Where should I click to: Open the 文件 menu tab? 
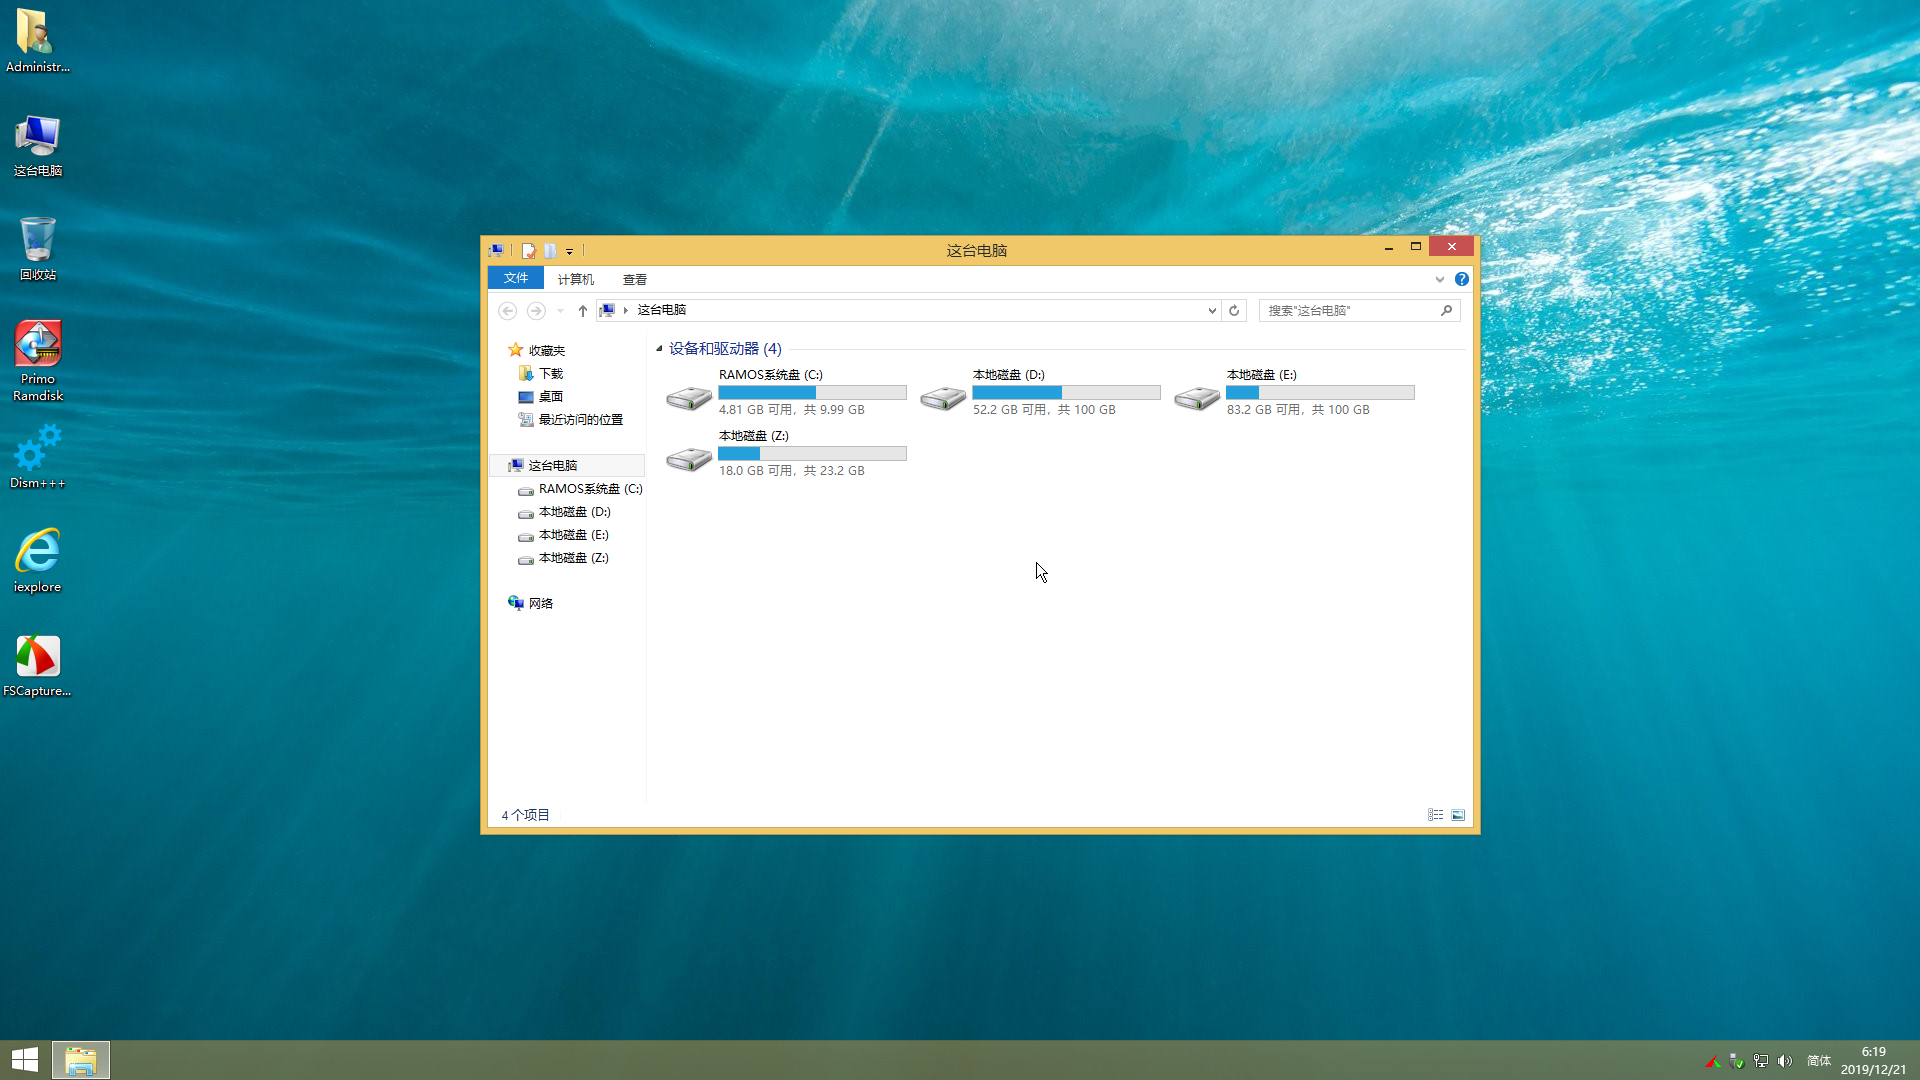[516, 279]
